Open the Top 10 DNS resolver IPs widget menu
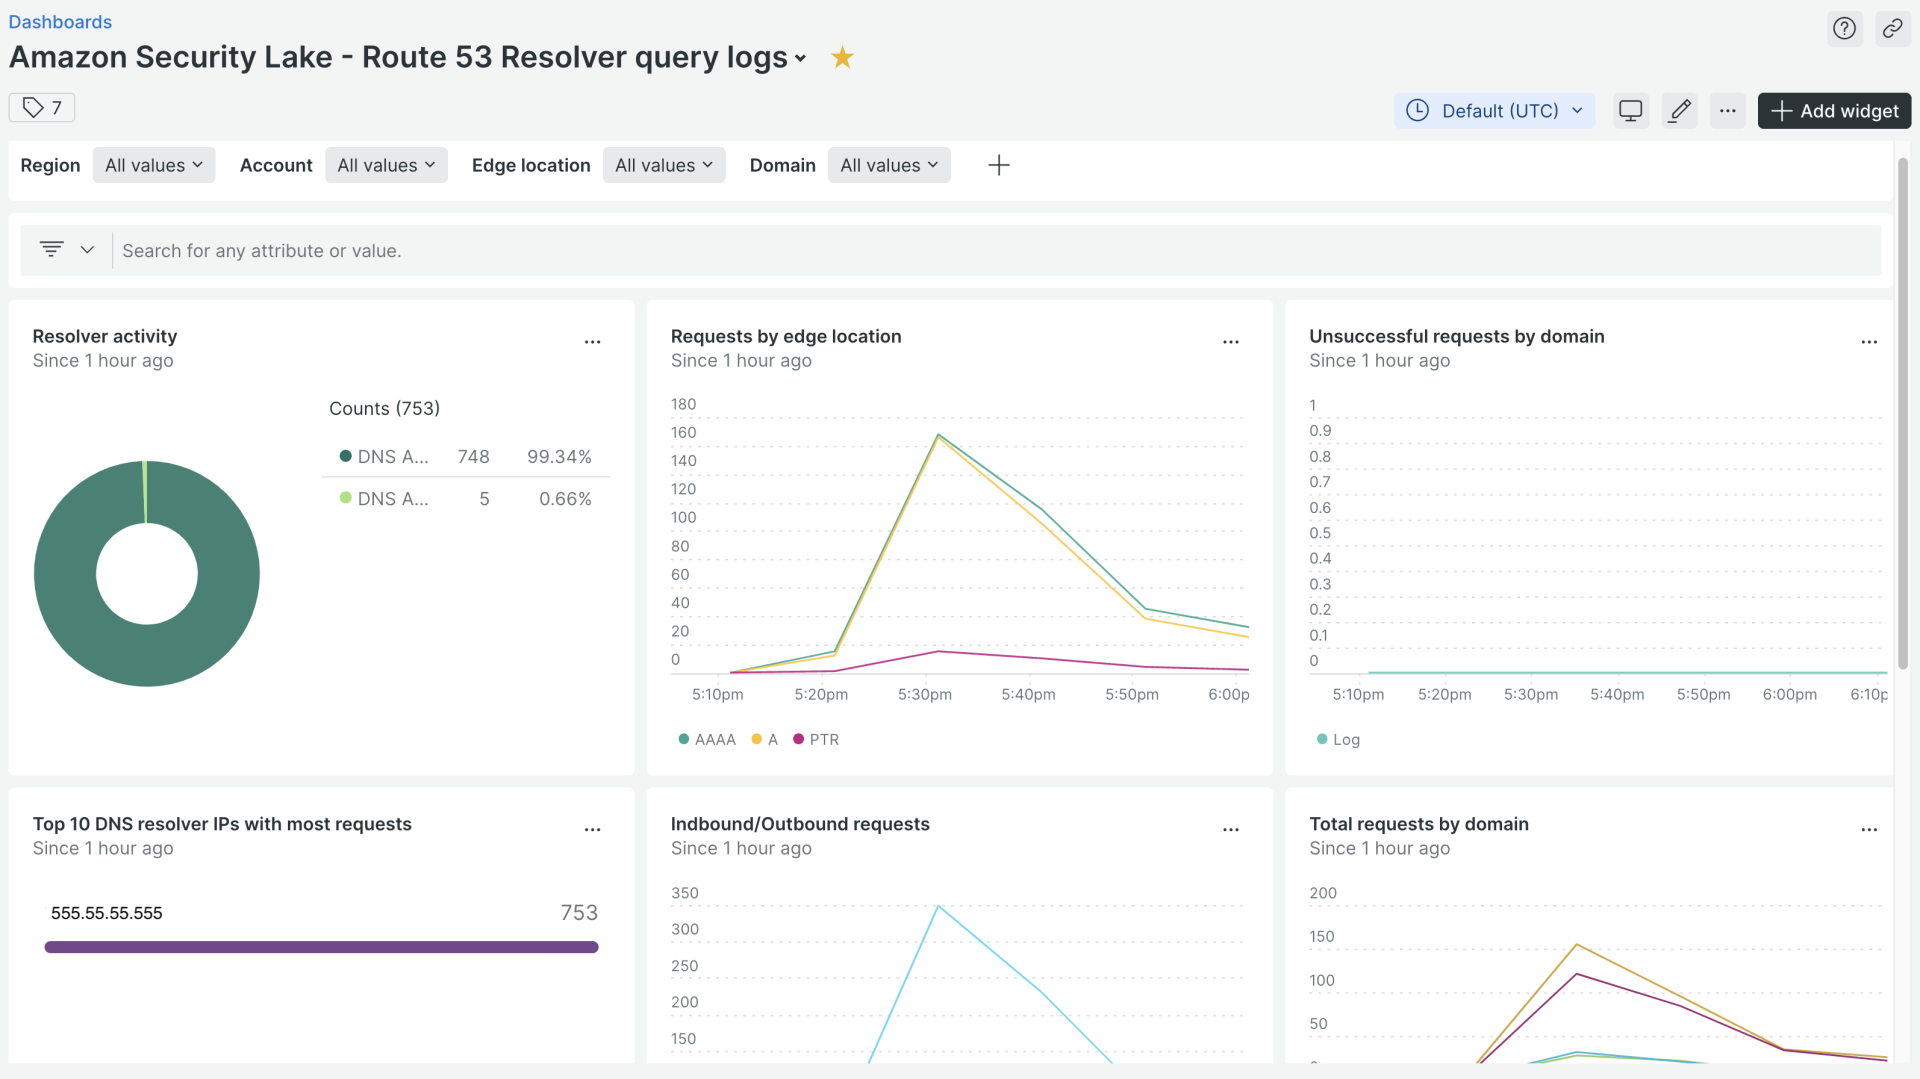 pos(592,829)
